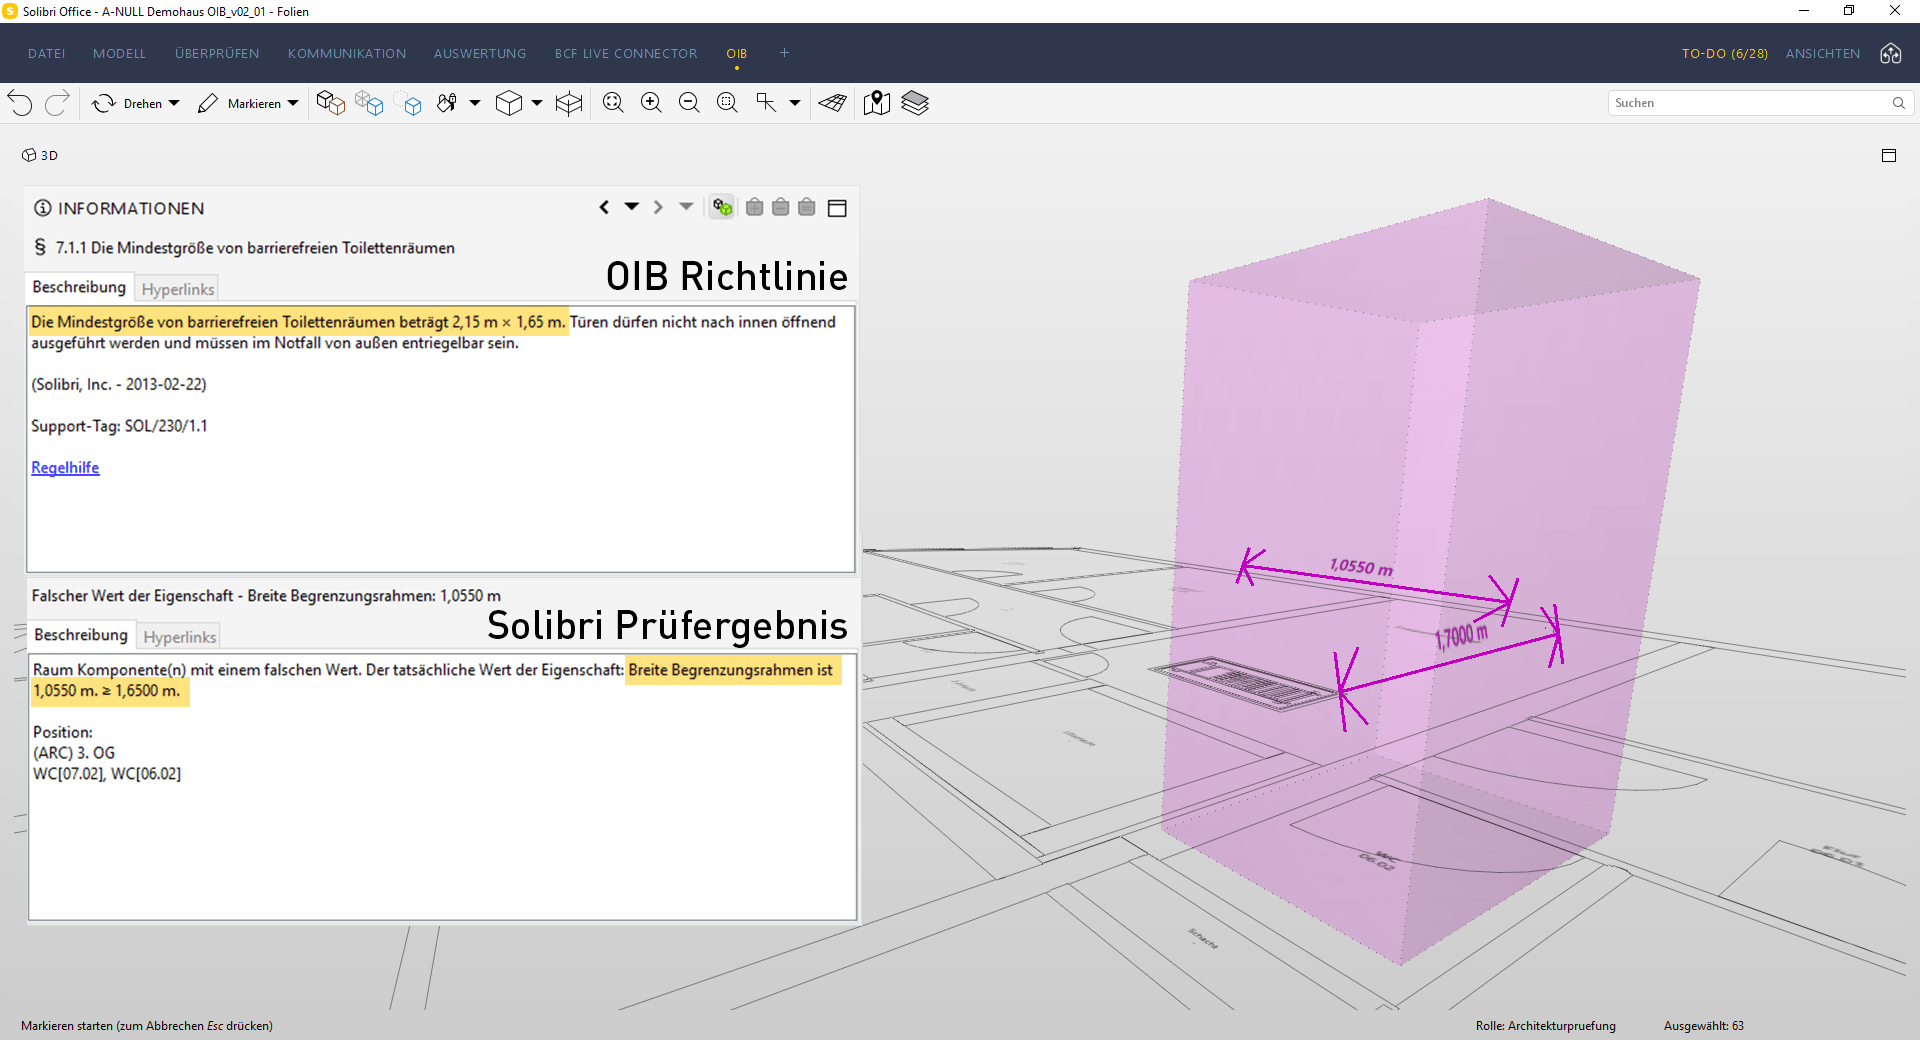Click the stacked layers icon
This screenshot has width=1920, height=1040.
tap(915, 103)
